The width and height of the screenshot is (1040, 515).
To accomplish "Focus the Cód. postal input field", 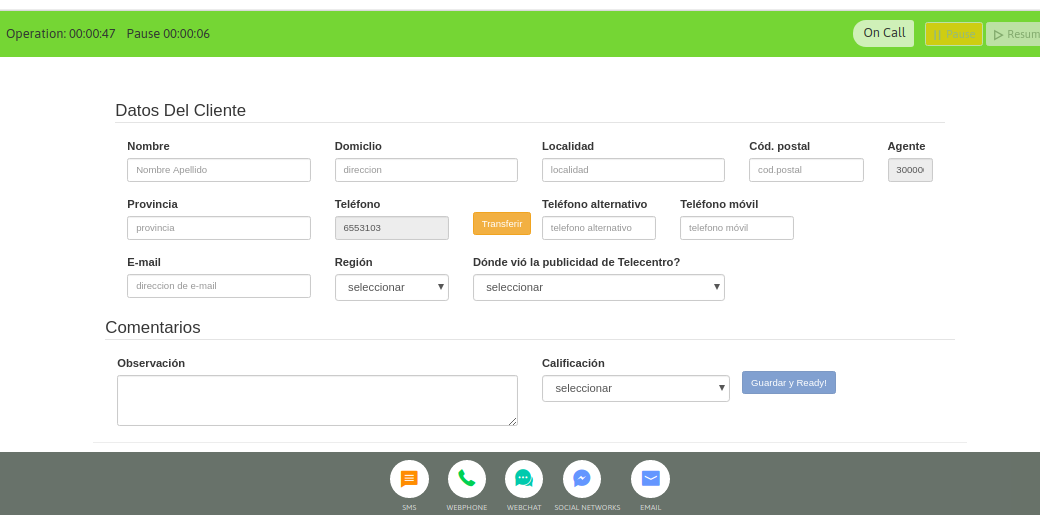I will (x=807, y=170).
